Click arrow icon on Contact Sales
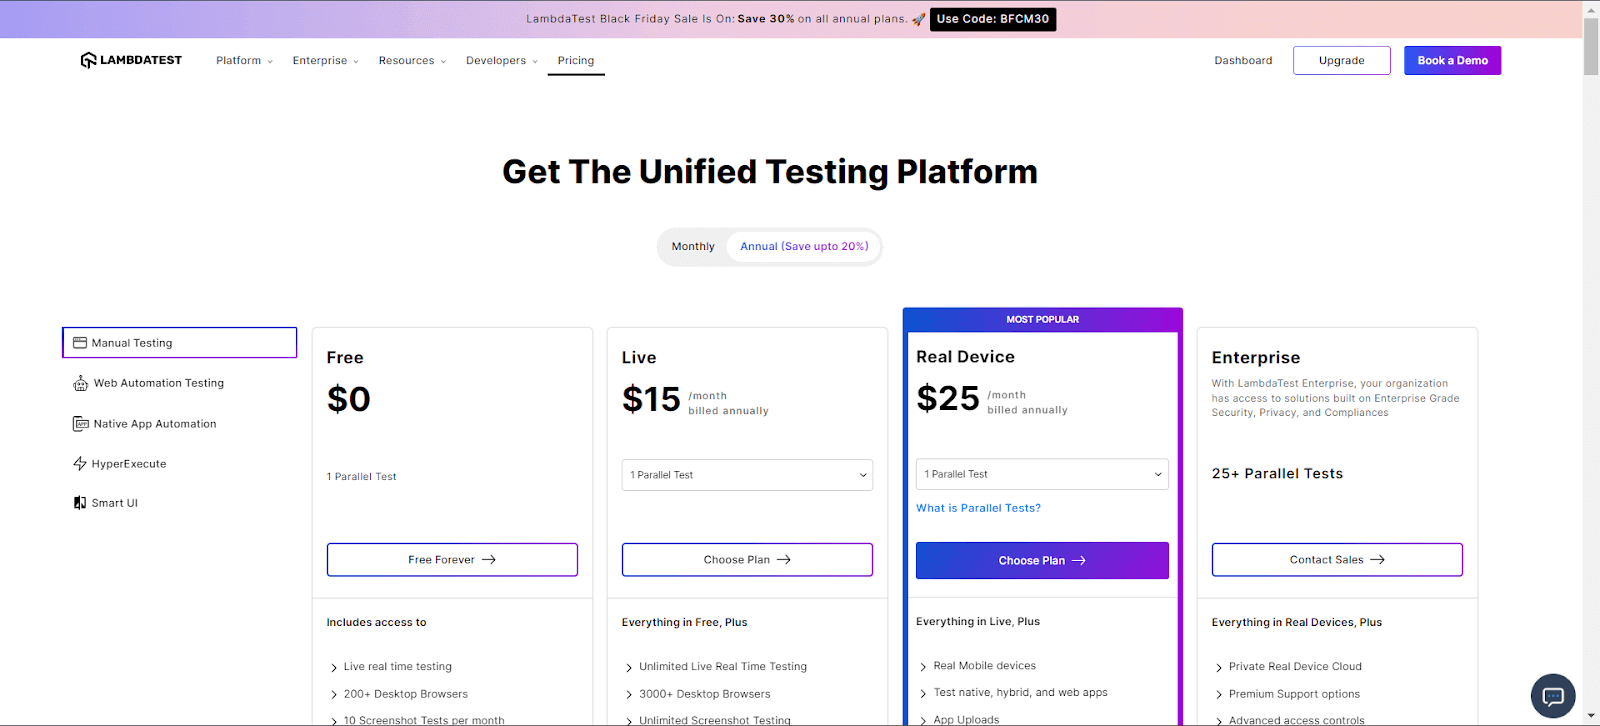The image size is (1600, 726). coord(1377,560)
